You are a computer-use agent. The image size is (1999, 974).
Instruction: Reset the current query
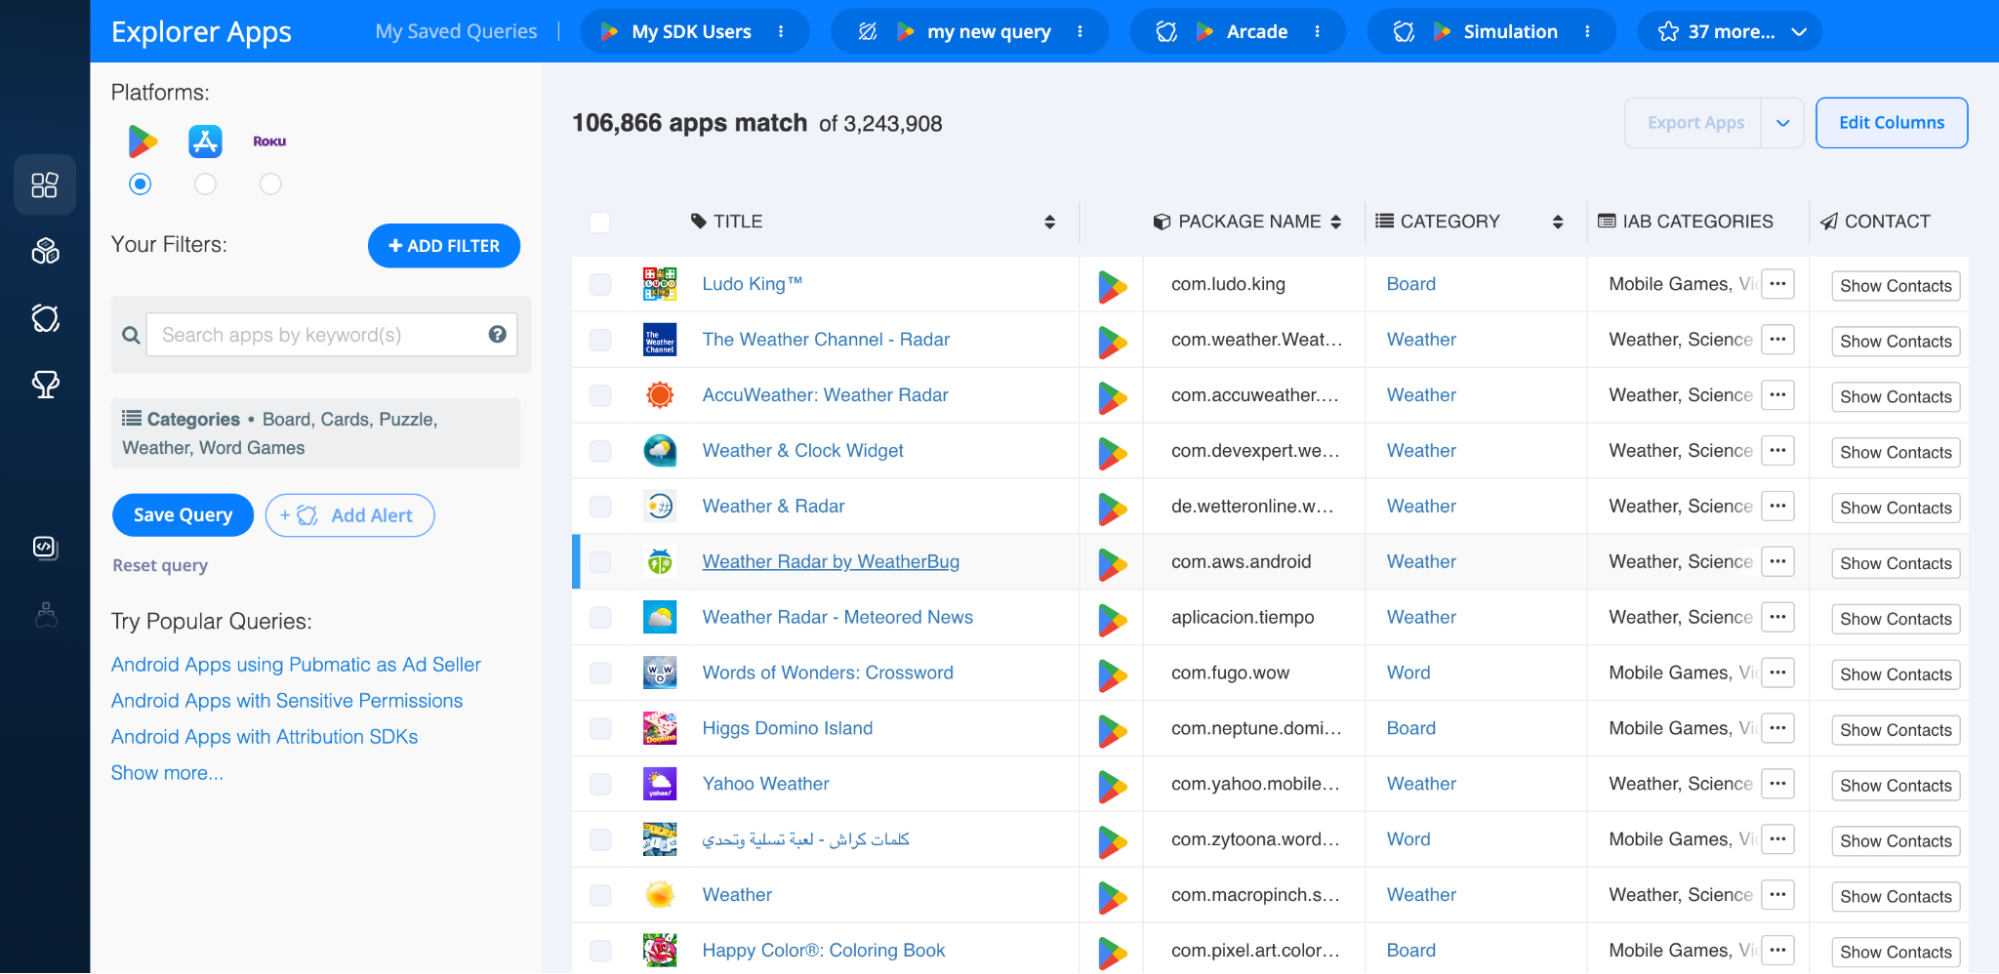pyautogui.click(x=160, y=565)
